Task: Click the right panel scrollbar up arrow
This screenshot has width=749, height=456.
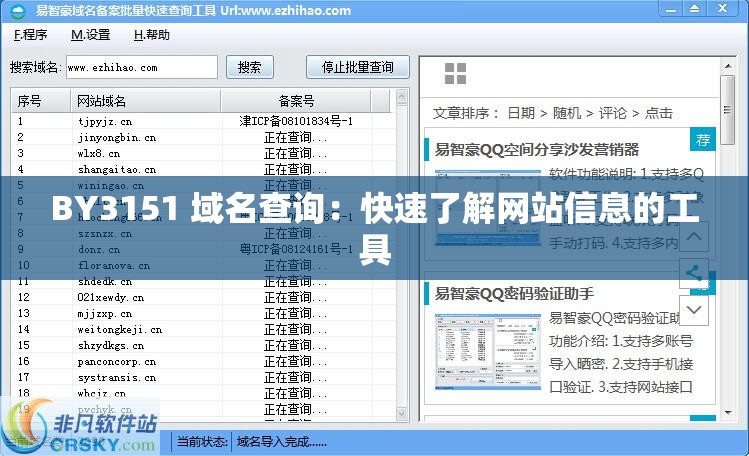Action: [728, 66]
